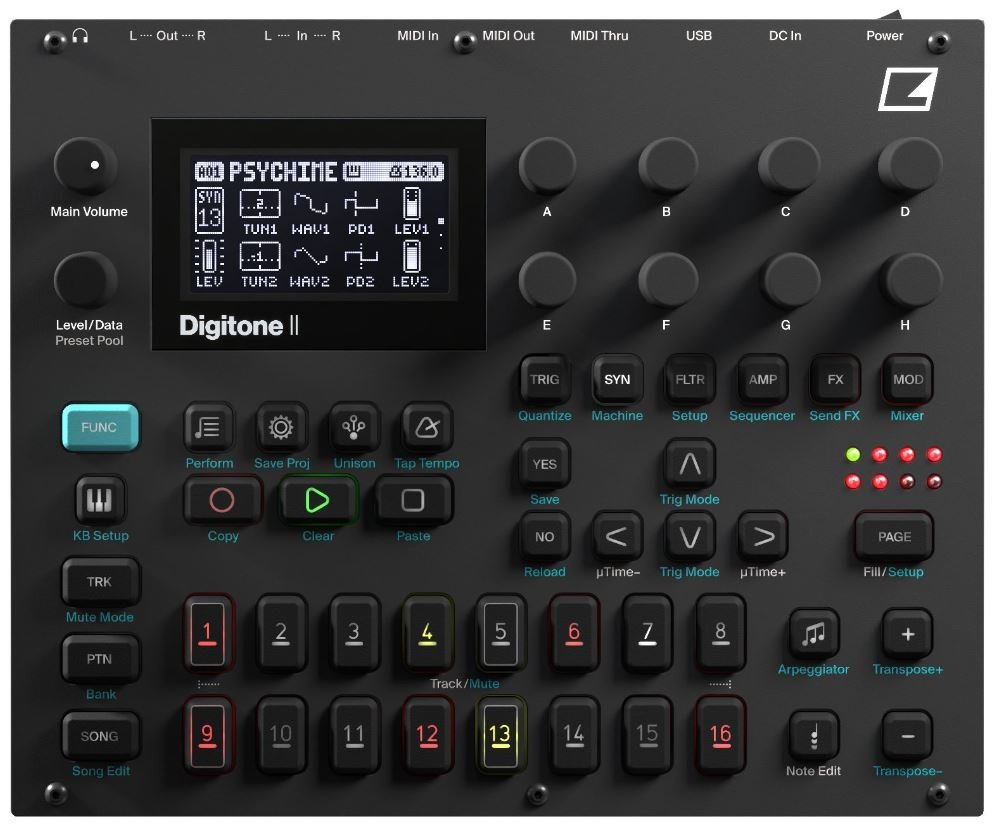Viewport: 995px width, 832px height.
Task: Hit the gear icon key for Save Proj
Action: (x=281, y=427)
